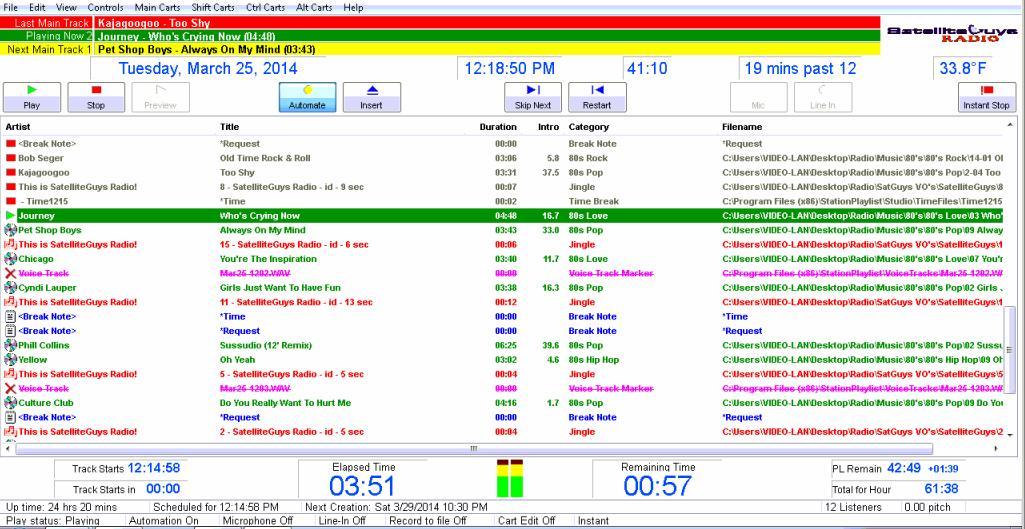Select the 'Always On My Mind' title
The image size is (1025, 529).
pos(262,230)
